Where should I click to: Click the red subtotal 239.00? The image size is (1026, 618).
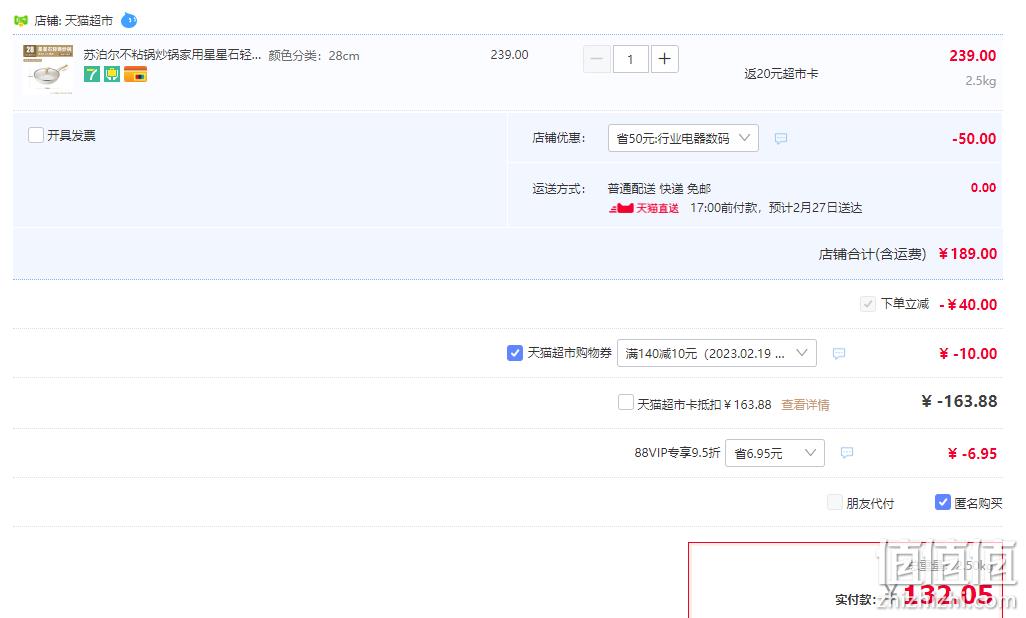point(972,56)
